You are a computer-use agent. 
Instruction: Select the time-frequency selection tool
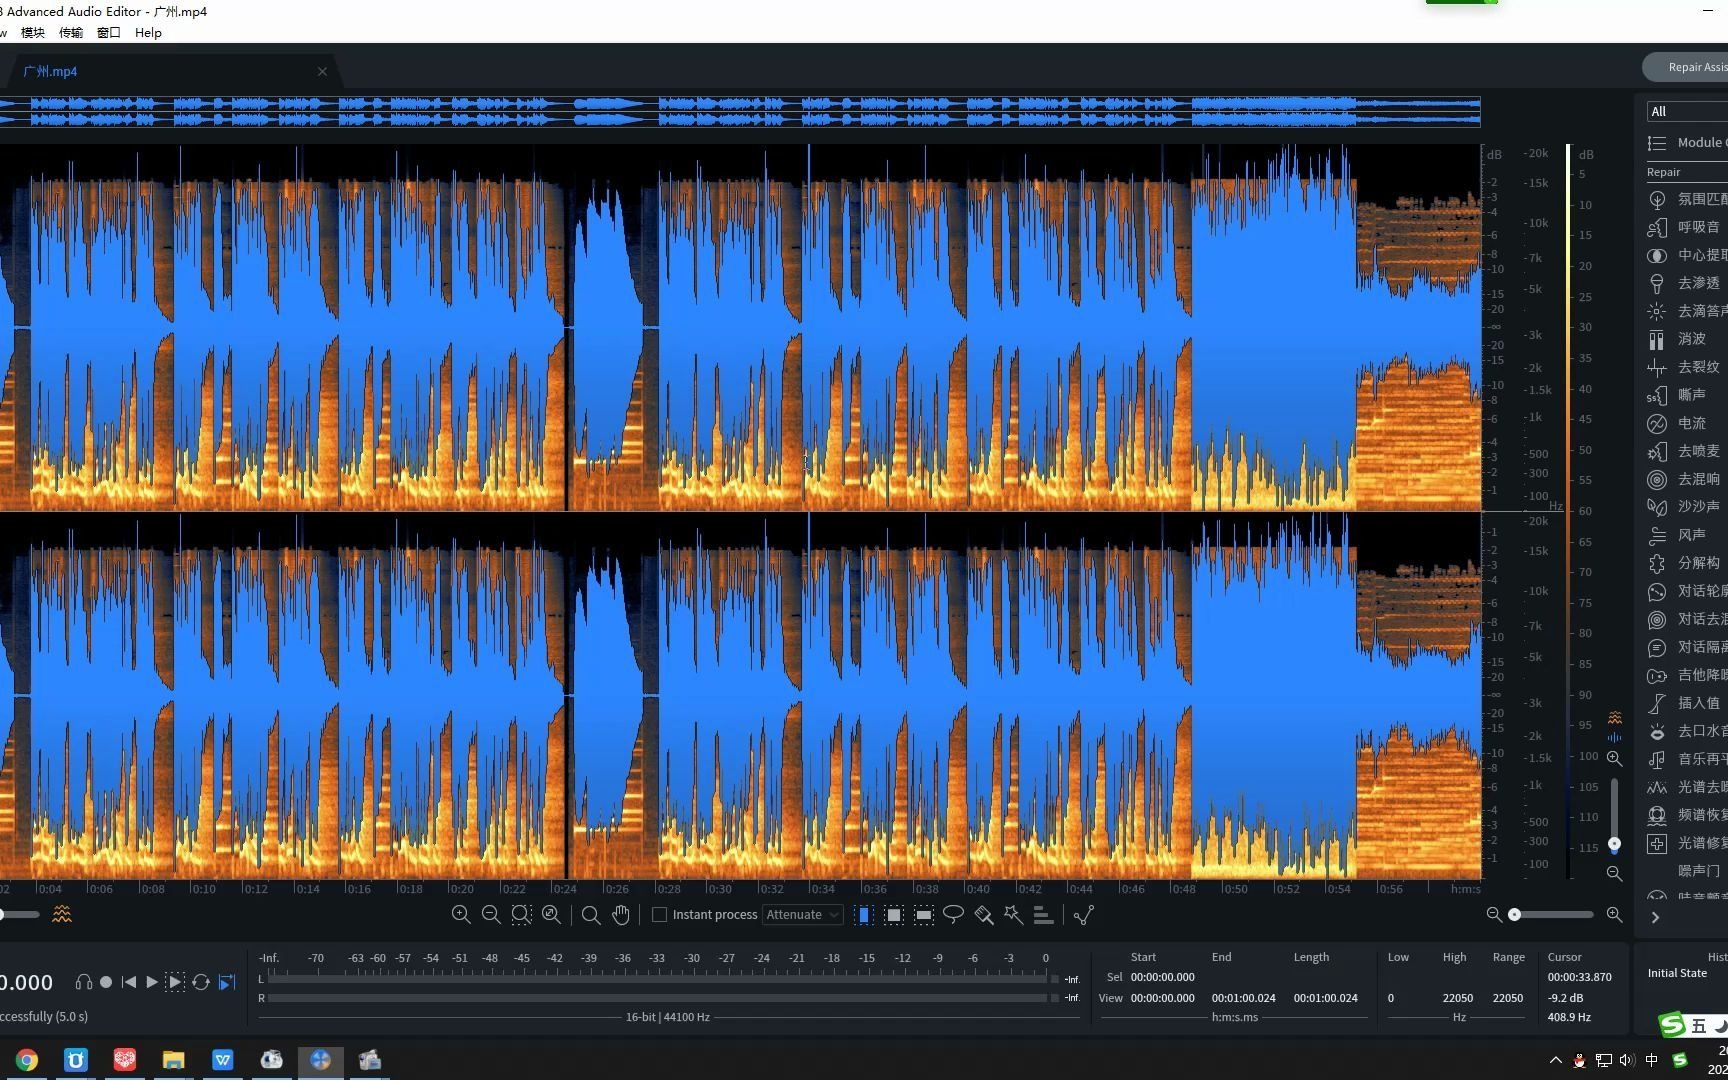click(x=893, y=915)
